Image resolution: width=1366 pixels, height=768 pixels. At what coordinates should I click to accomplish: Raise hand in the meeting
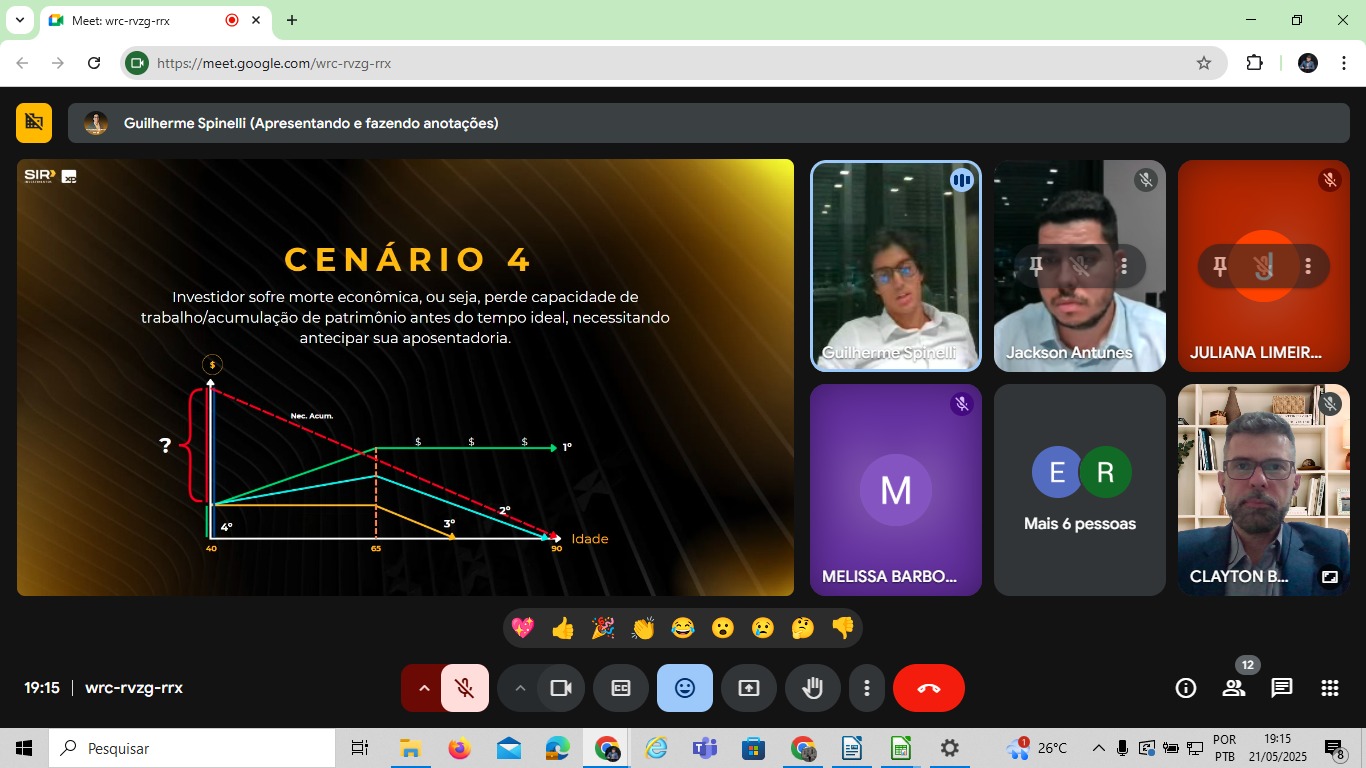coord(812,688)
